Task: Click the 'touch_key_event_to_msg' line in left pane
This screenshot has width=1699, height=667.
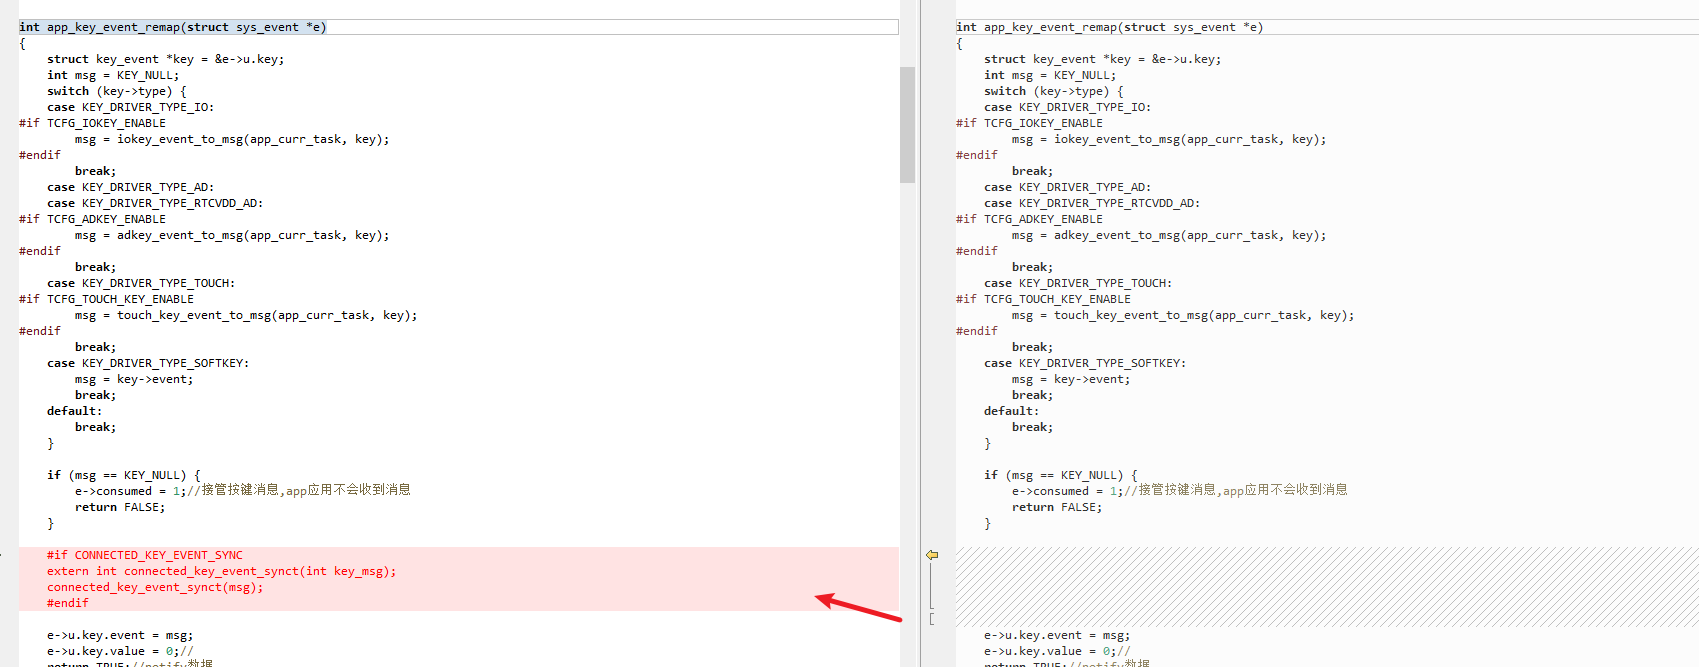Action: pos(246,315)
